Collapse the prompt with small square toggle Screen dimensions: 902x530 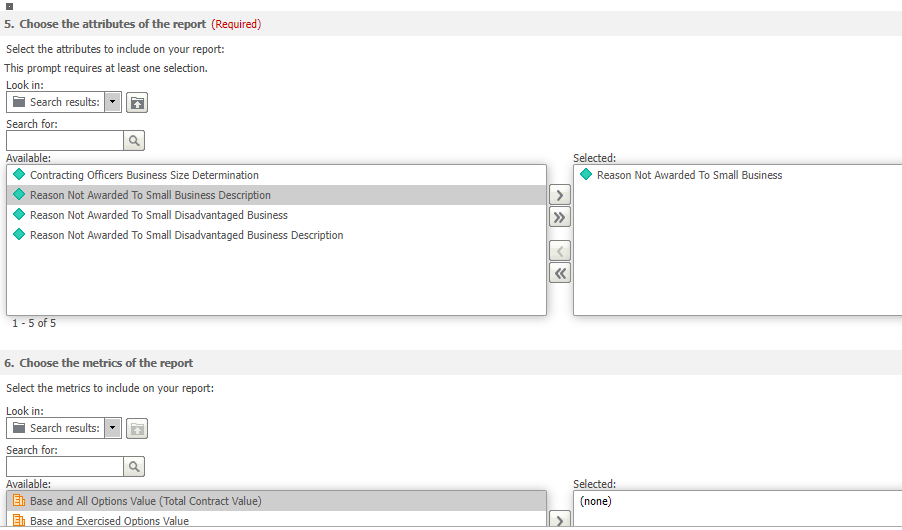(x=9, y=6)
